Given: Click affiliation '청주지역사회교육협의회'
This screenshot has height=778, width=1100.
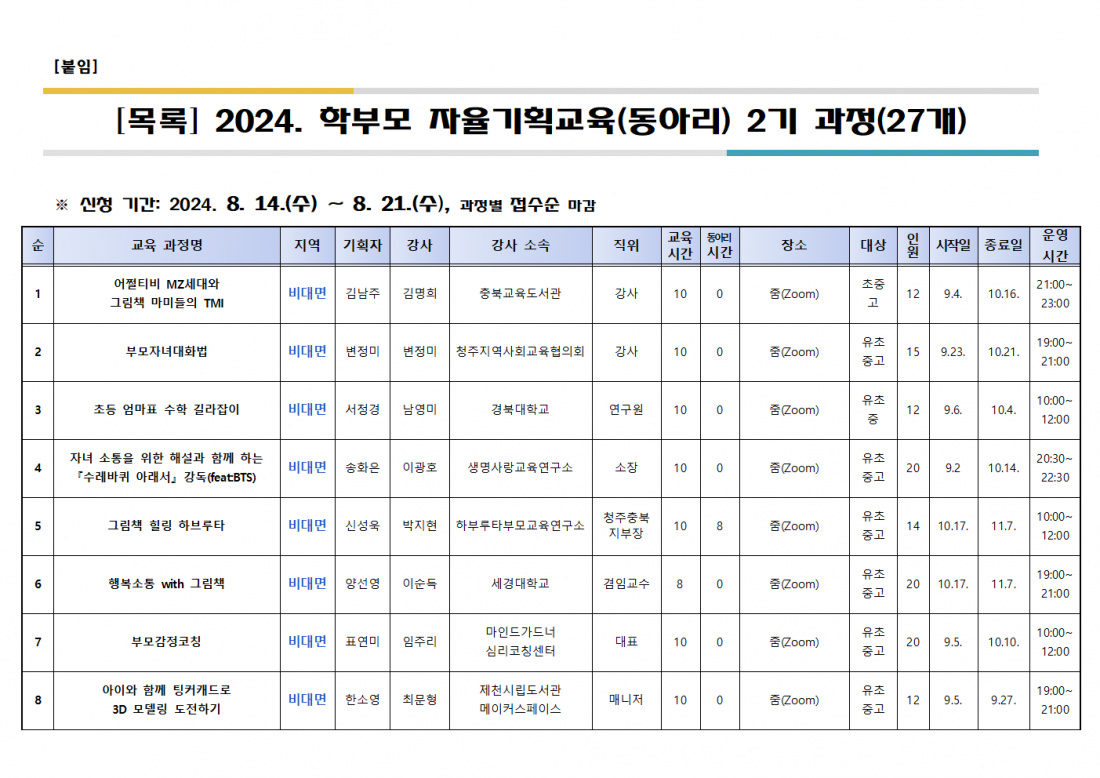Looking at the screenshot, I should point(521,351).
